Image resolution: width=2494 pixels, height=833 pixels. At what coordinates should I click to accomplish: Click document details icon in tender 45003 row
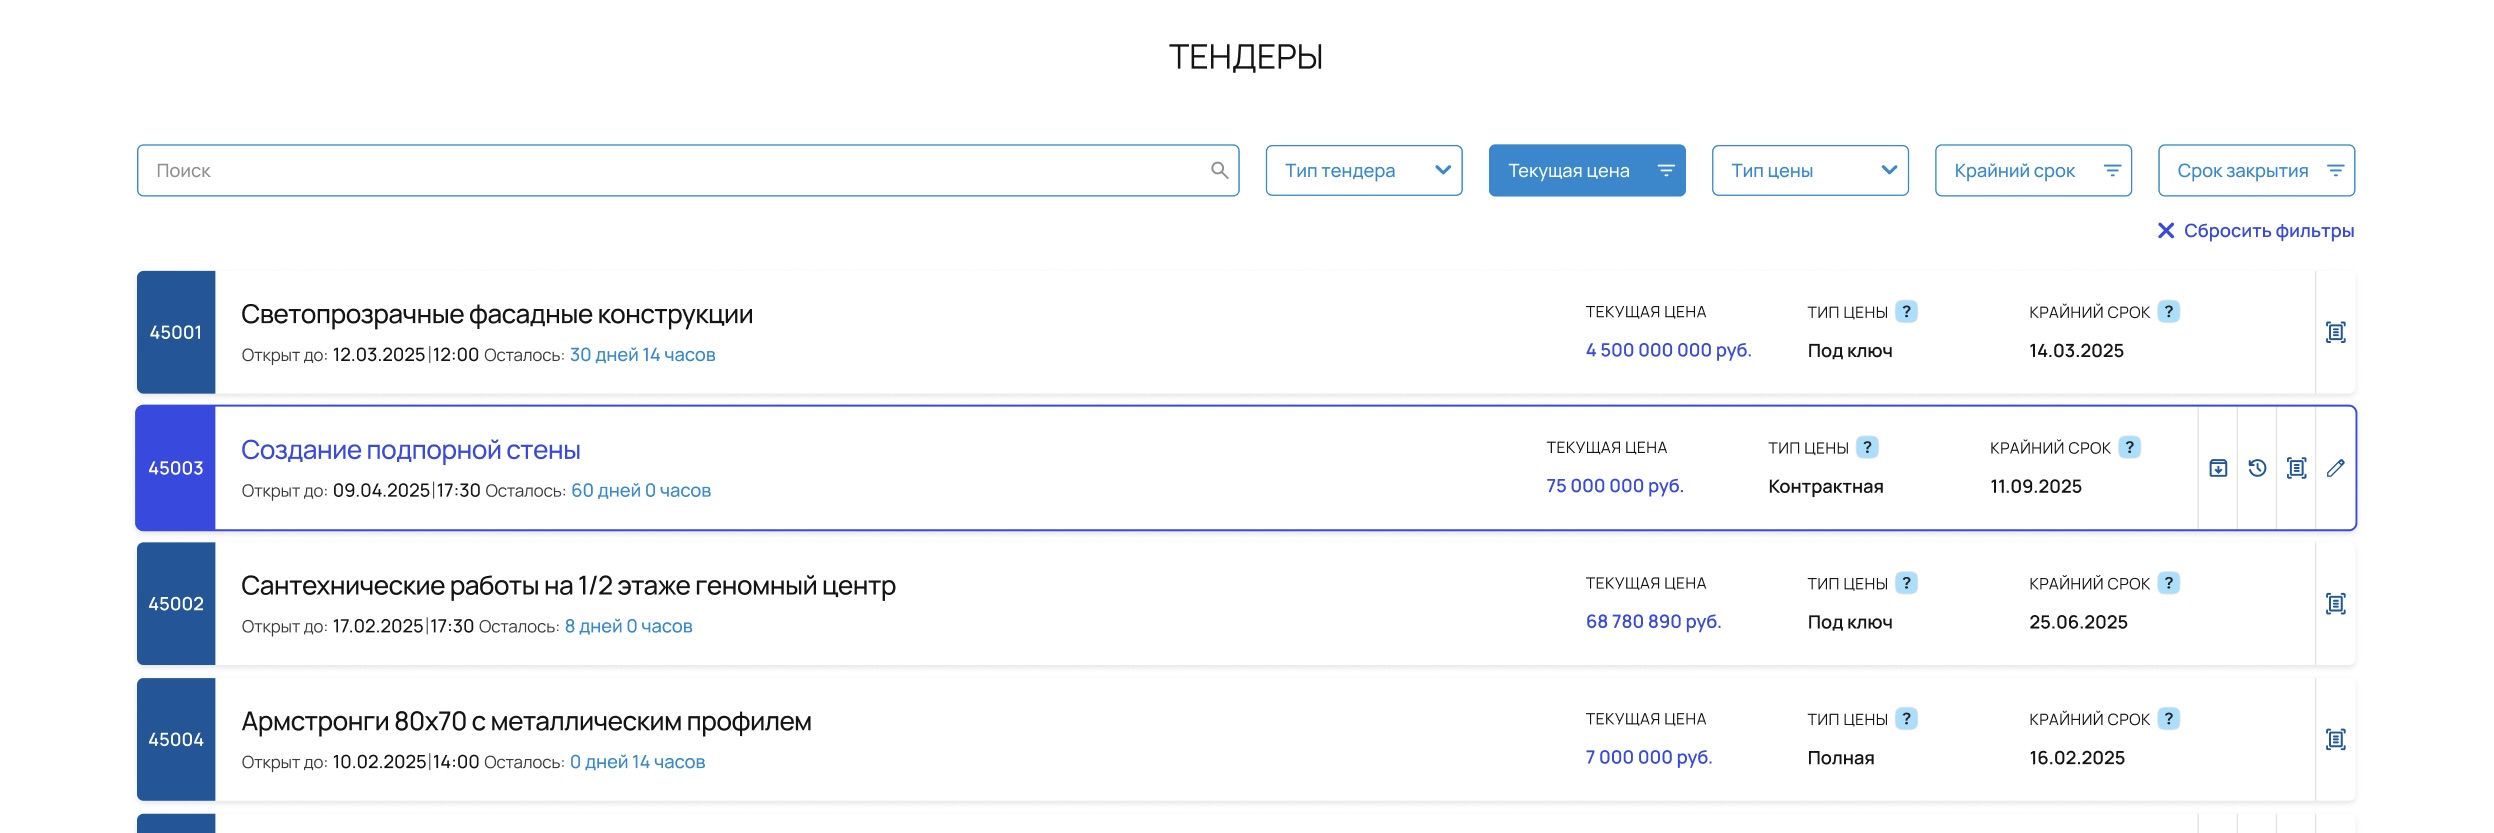point(2296,468)
